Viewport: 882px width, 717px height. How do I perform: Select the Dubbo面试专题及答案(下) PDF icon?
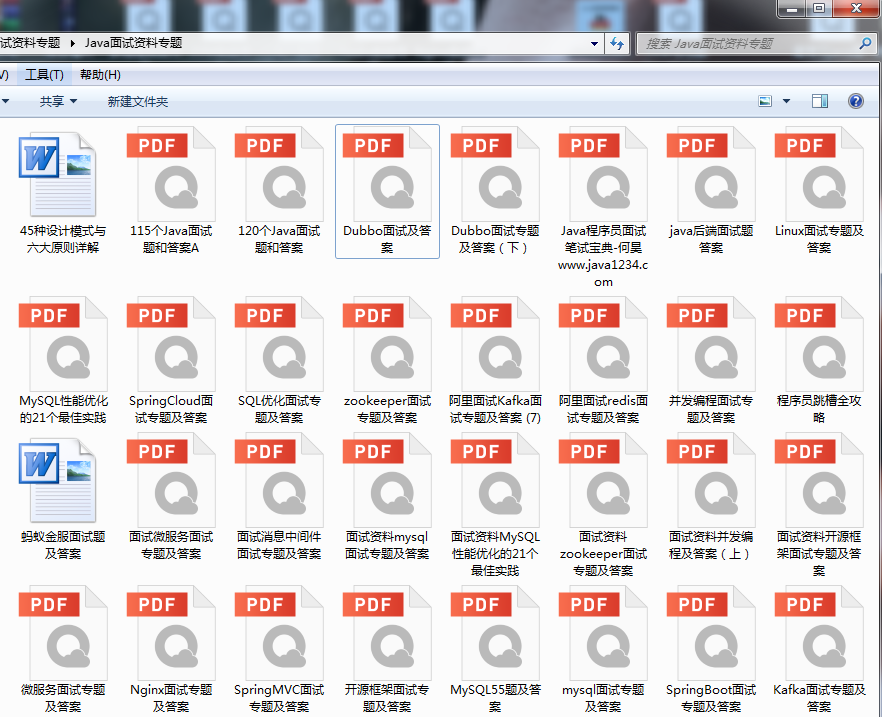tap(495, 174)
